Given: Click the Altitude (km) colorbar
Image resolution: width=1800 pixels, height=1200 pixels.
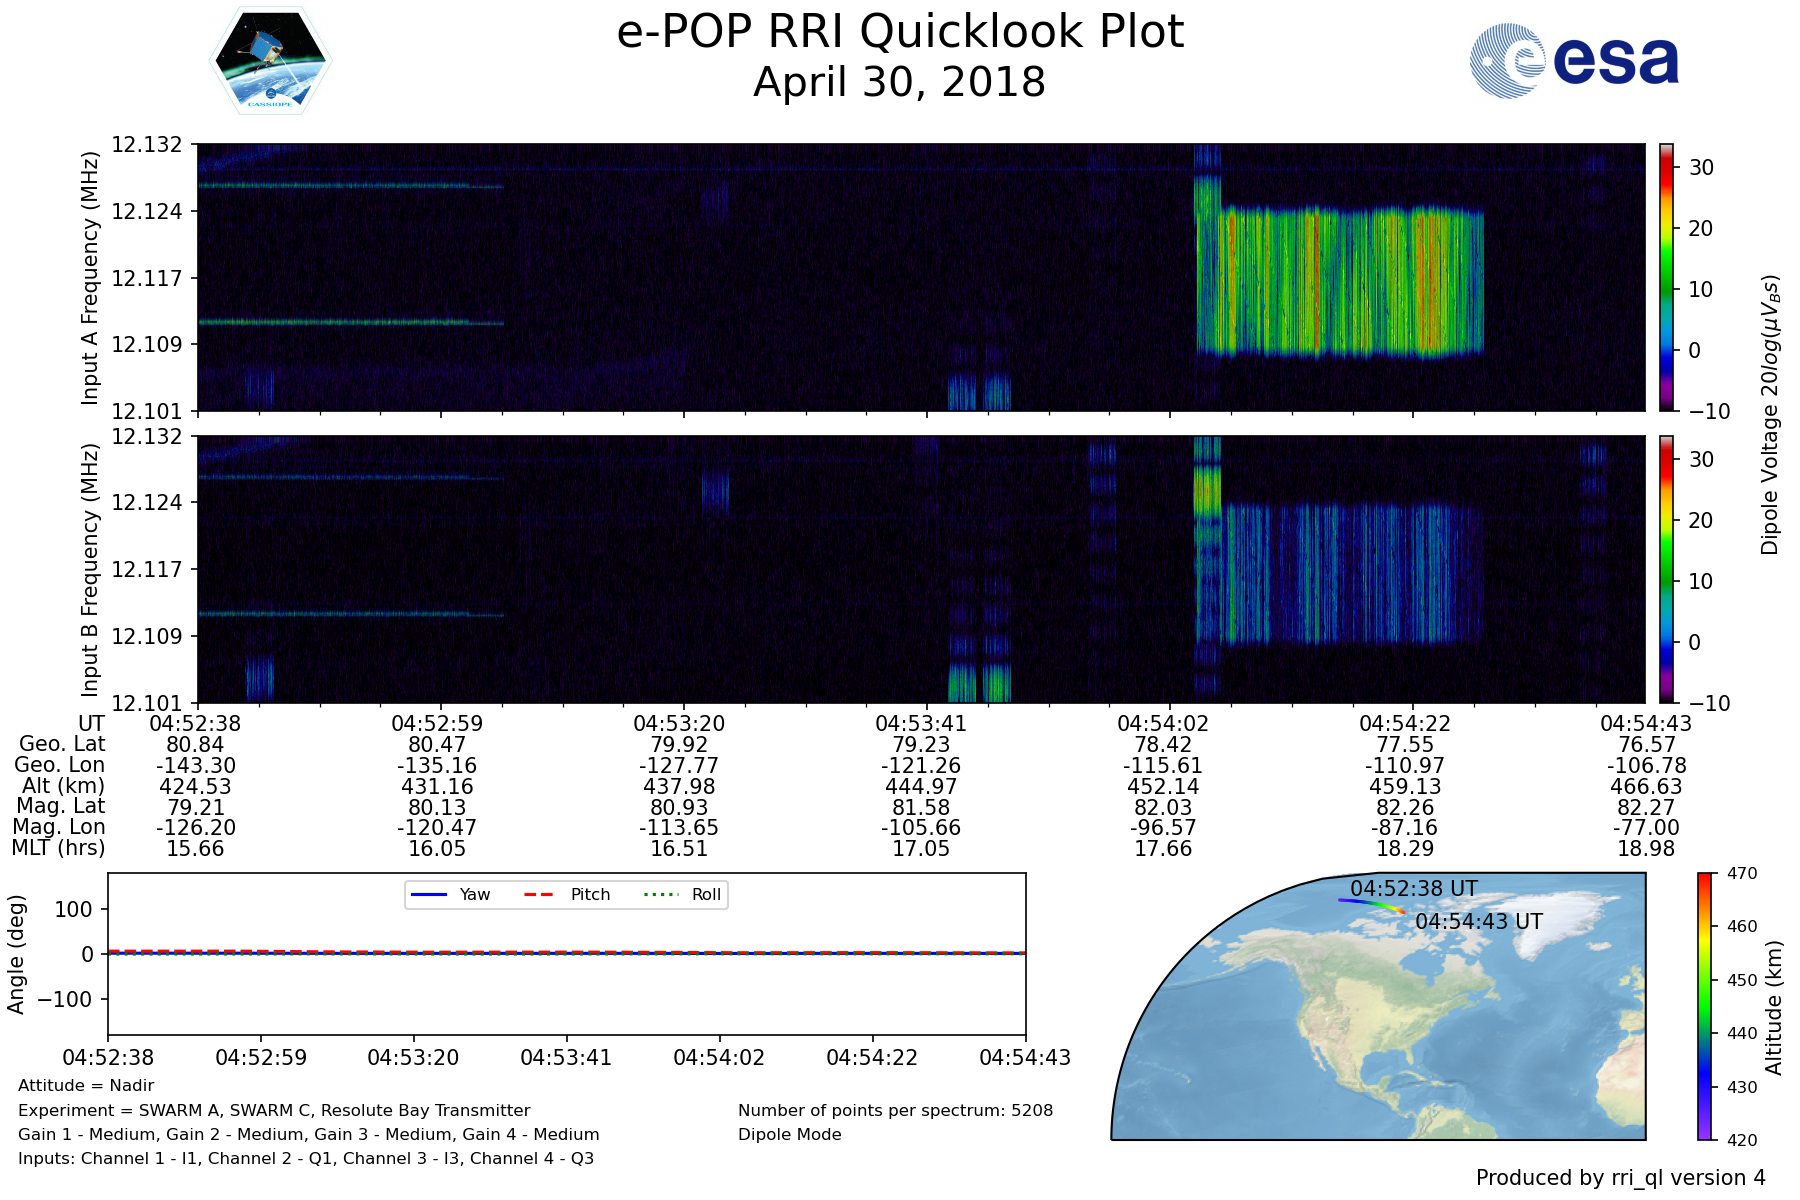Looking at the screenshot, I should click(x=1704, y=1006).
